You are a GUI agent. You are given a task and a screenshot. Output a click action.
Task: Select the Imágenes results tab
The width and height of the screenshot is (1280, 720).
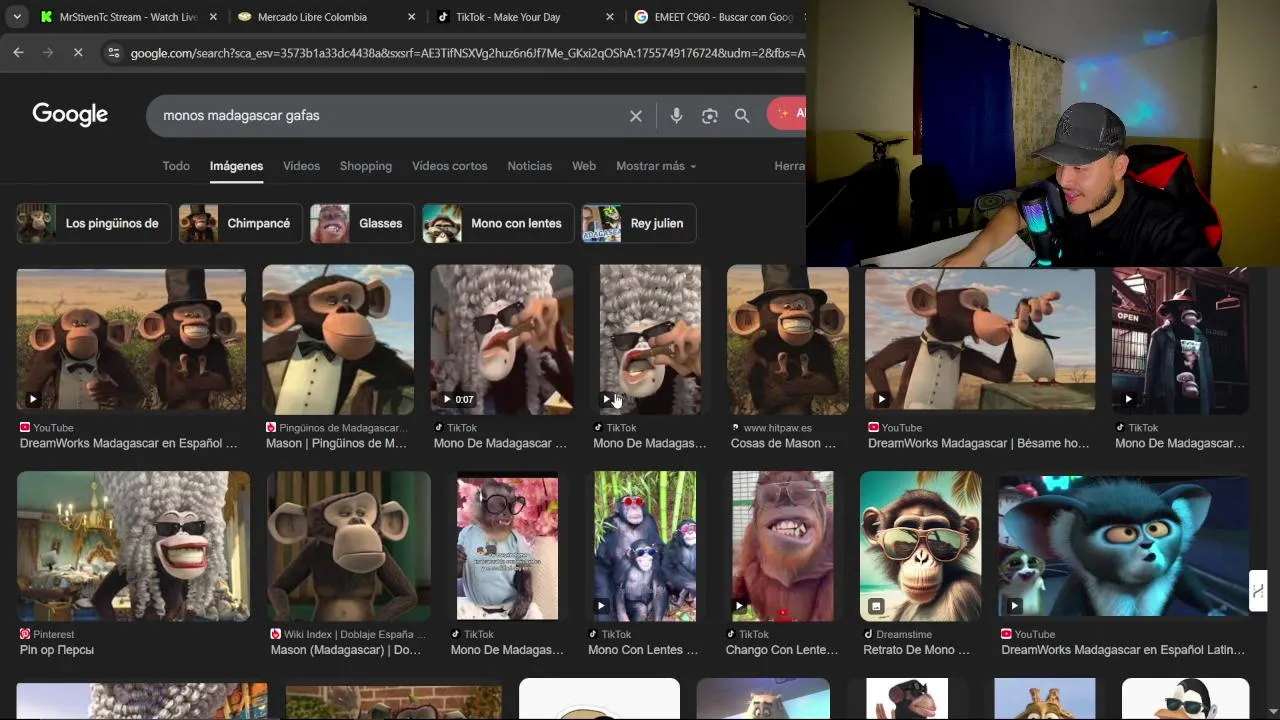(x=236, y=166)
